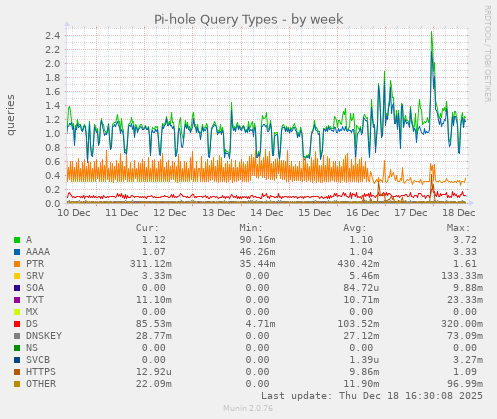Click the SVCB max value '3.27m'

[x=468, y=360]
